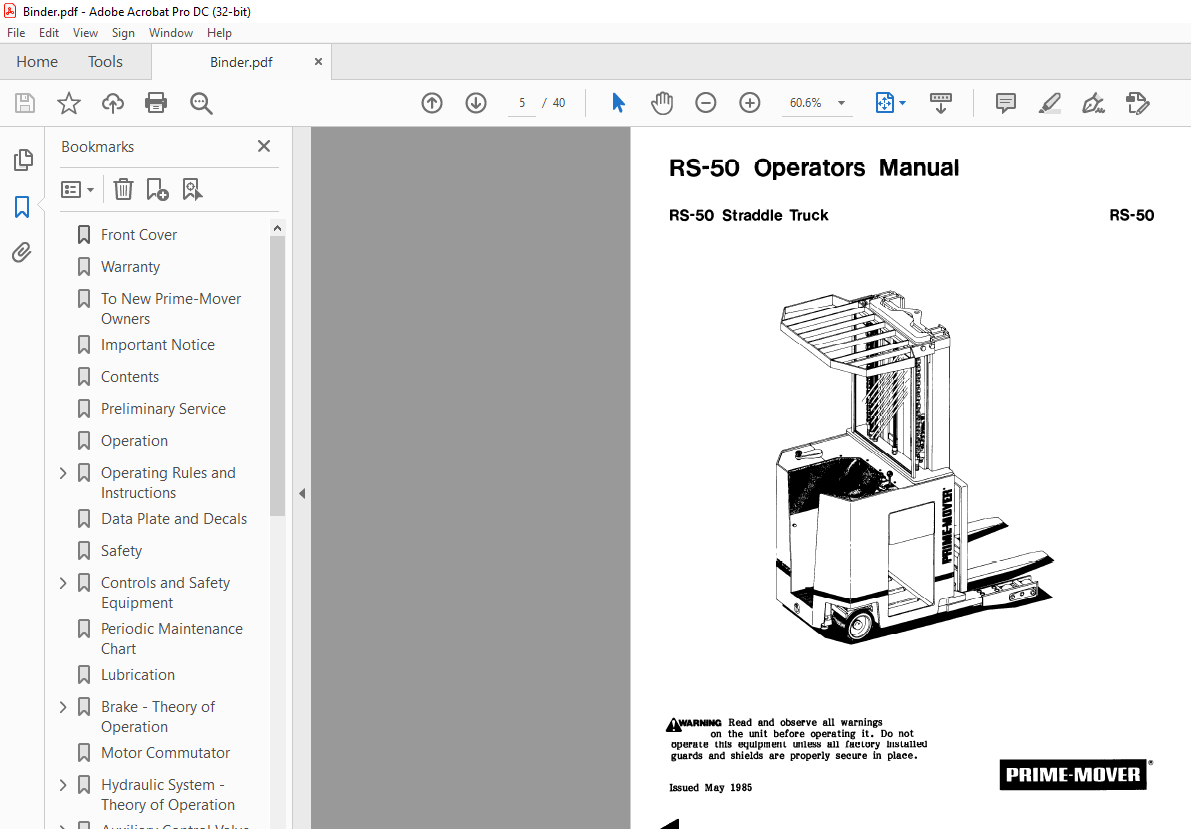Open the Preliminary Service bookmark
The image size is (1191, 829).
tap(163, 409)
